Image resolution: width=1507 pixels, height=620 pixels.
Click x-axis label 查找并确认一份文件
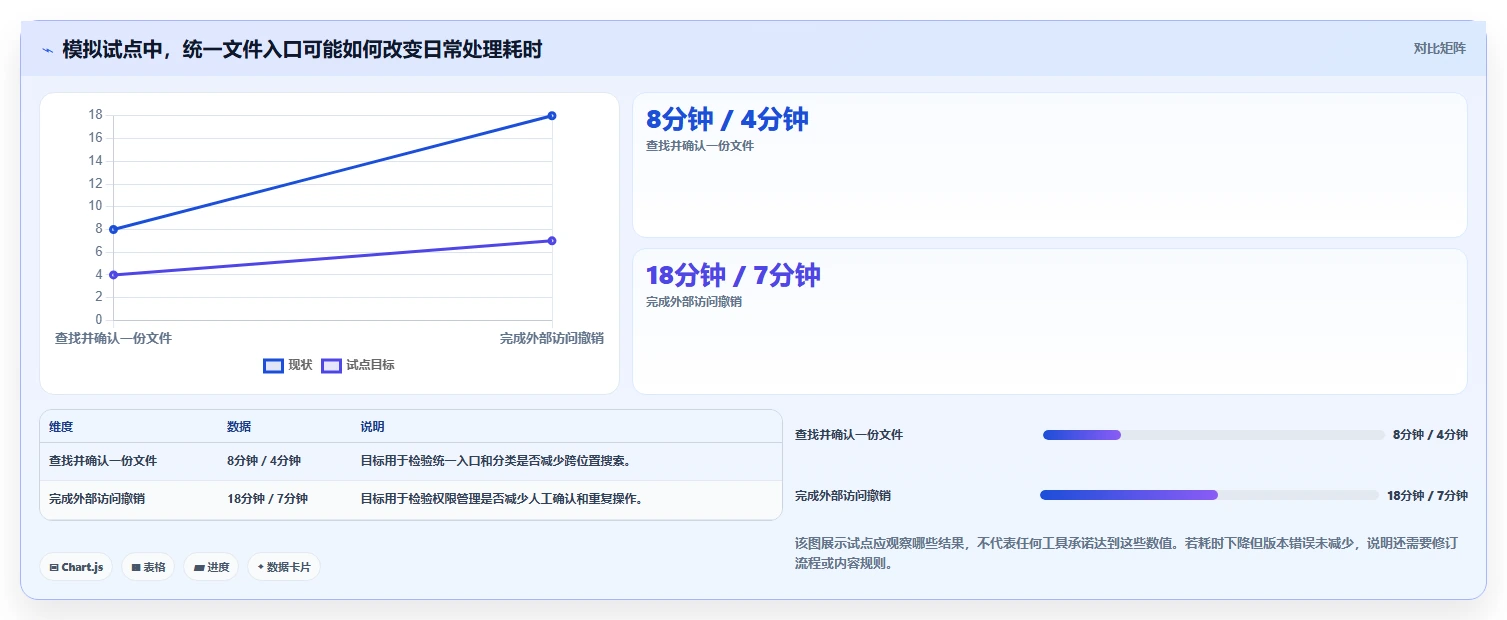[113, 339]
